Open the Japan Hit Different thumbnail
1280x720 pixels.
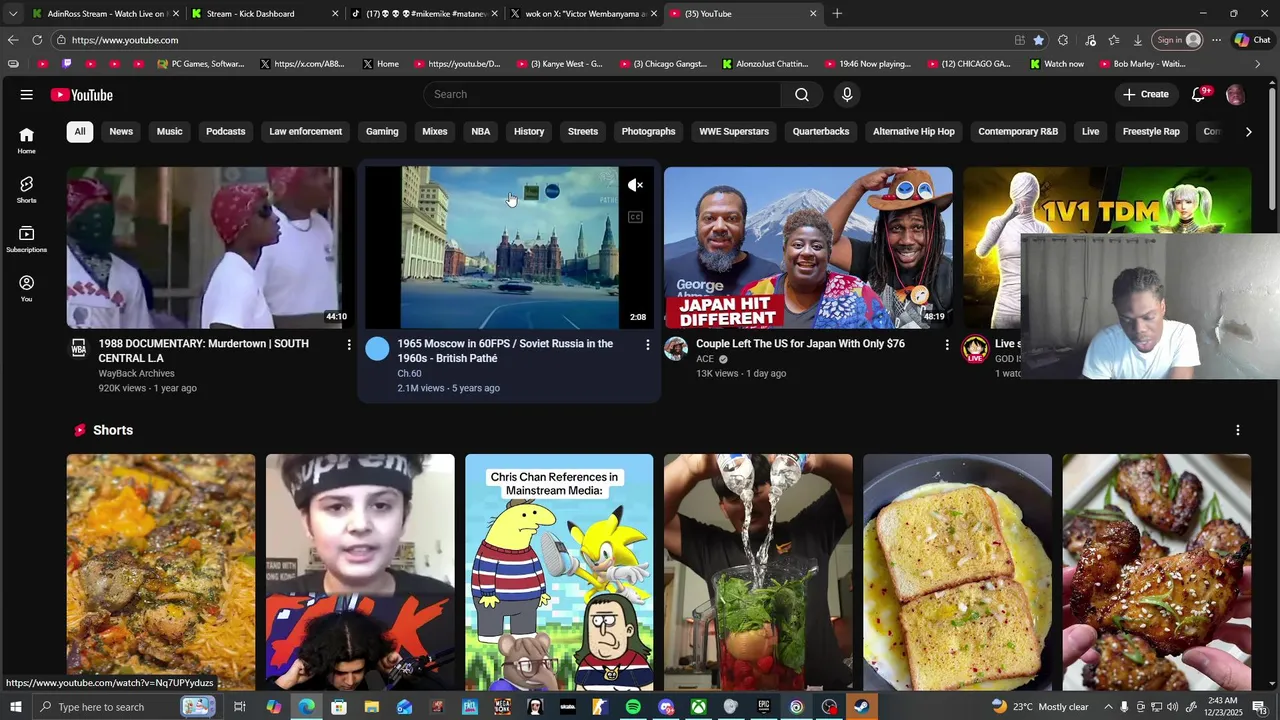(808, 248)
